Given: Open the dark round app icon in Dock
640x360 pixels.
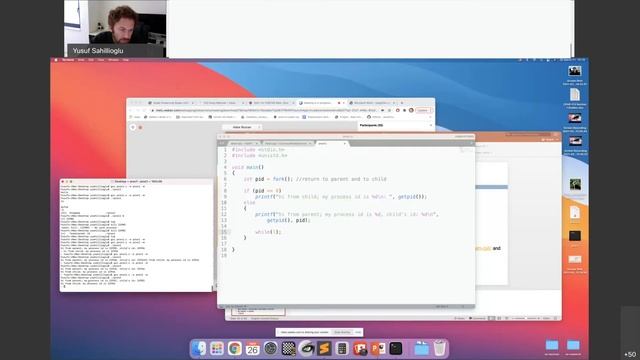Looking at the screenshot, I should (271, 349).
